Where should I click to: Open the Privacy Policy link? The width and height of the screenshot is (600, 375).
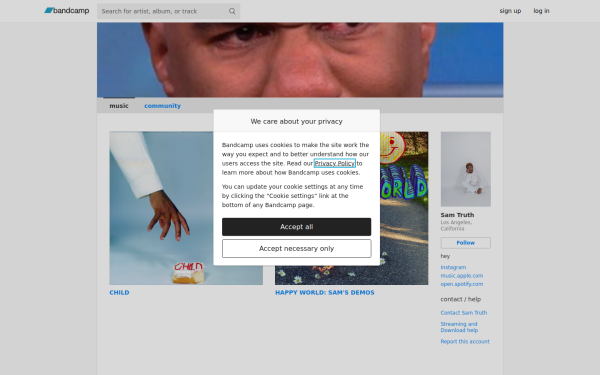click(x=334, y=163)
